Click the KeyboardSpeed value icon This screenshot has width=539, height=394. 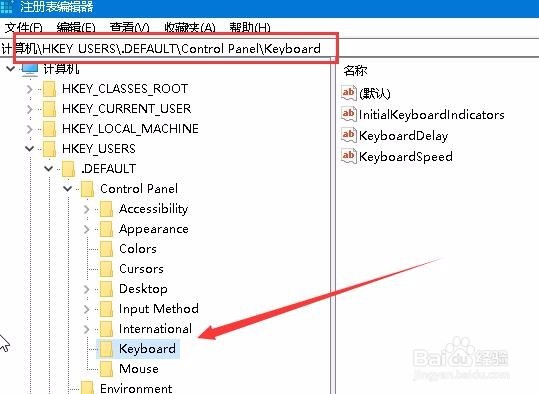[x=349, y=156]
